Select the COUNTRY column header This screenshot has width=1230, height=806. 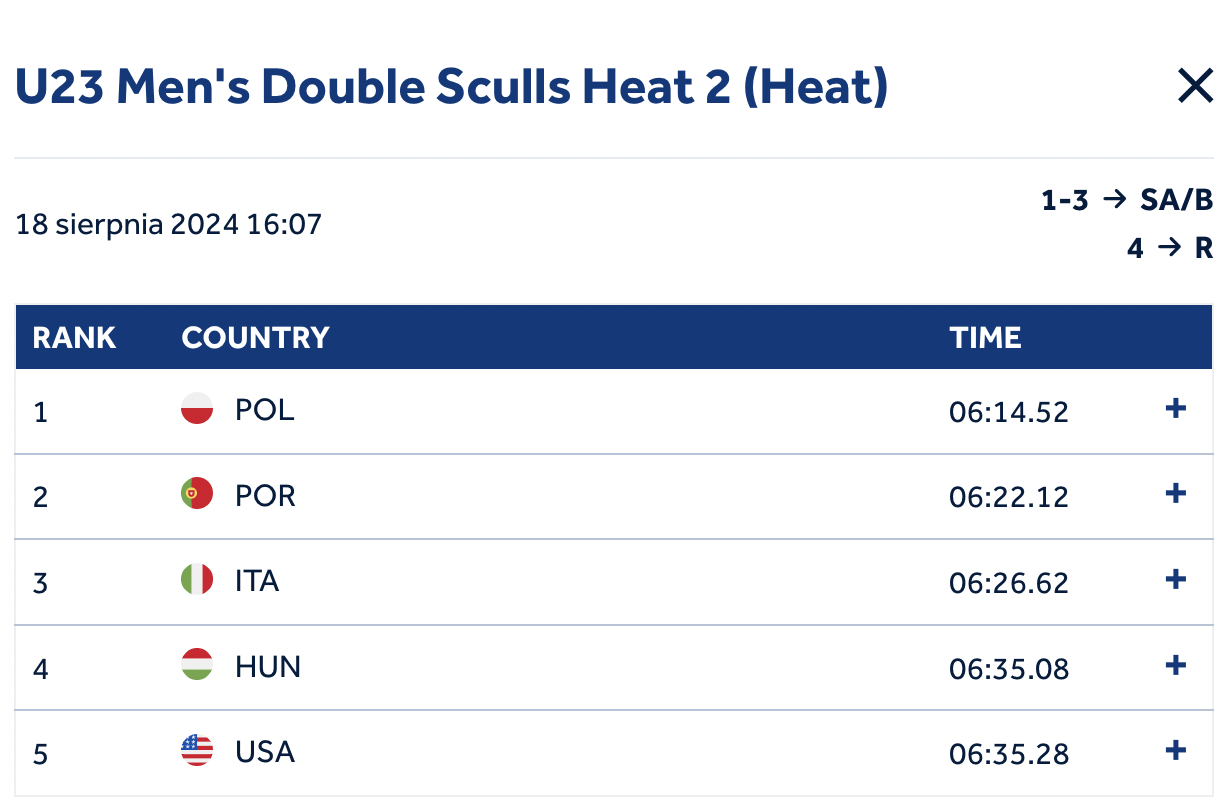(x=255, y=338)
